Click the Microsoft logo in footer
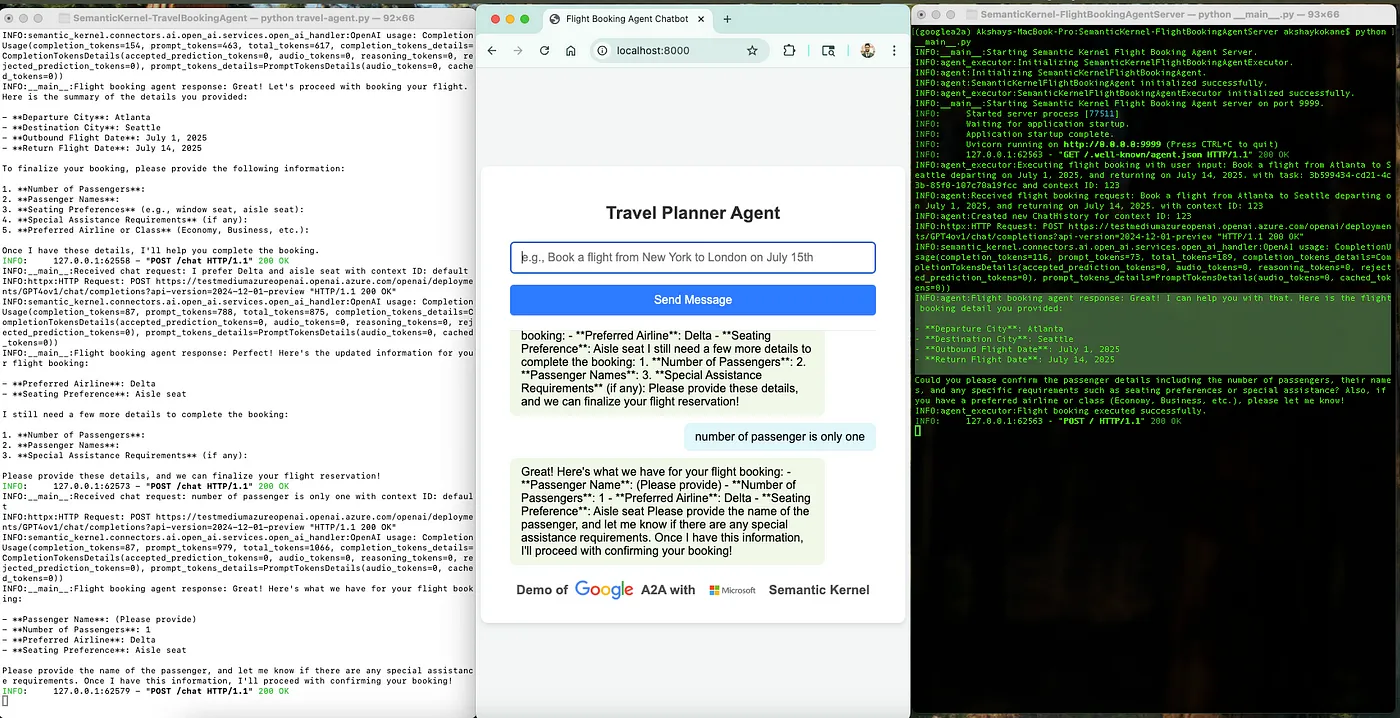 [x=732, y=590]
